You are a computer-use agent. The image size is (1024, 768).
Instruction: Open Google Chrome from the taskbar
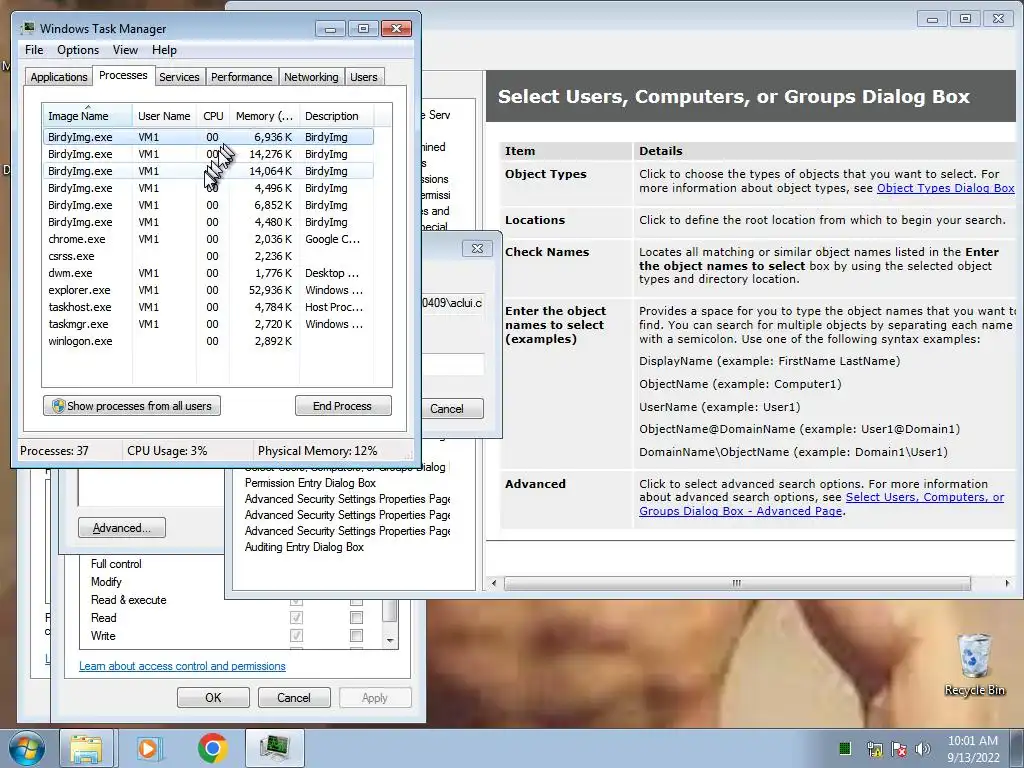point(212,748)
